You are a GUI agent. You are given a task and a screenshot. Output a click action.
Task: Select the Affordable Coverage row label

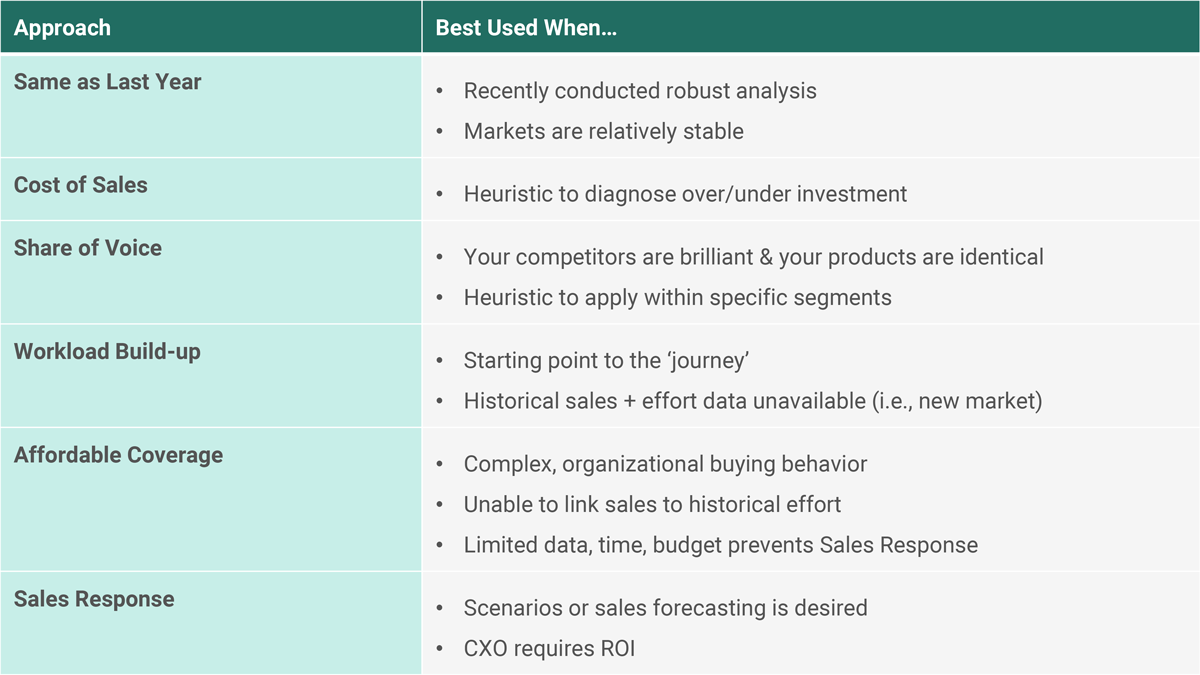[118, 455]
